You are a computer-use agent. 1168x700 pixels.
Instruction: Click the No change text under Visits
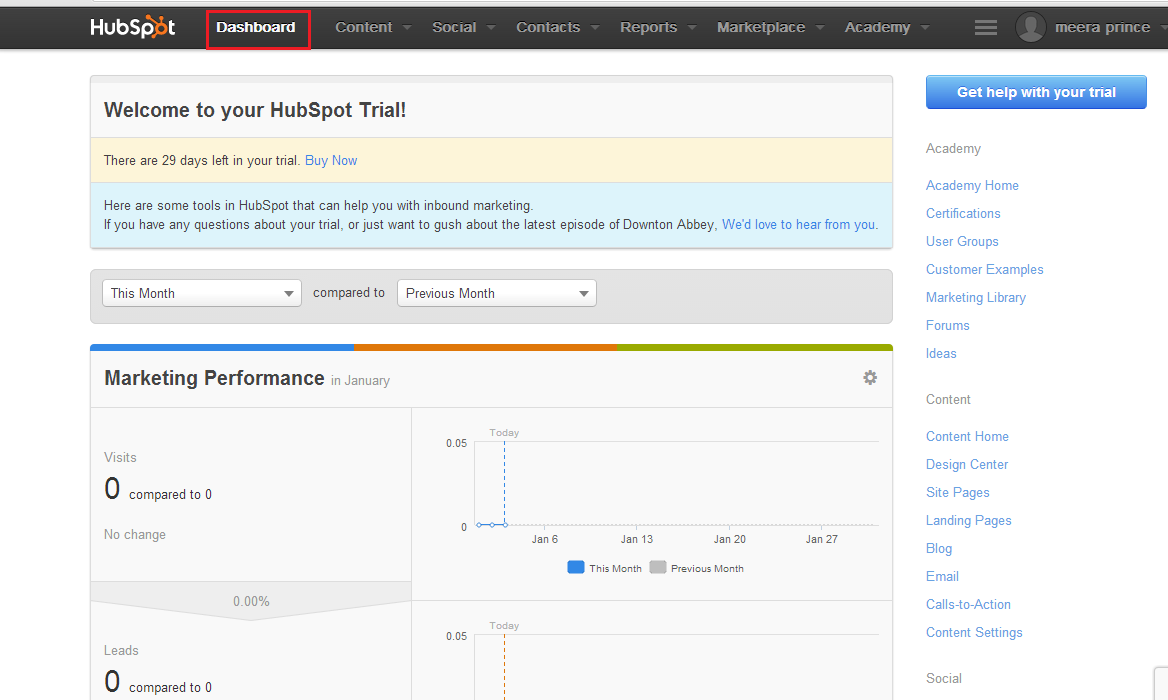(x=135, y=535)
